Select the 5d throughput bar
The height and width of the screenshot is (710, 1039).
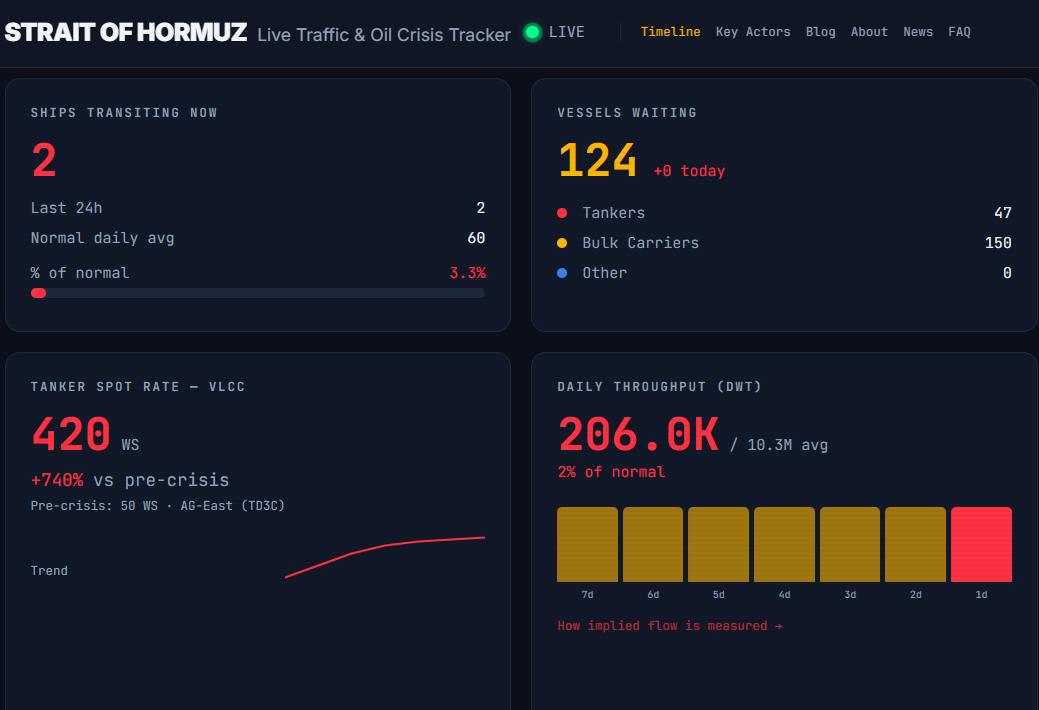click(718, 544)
